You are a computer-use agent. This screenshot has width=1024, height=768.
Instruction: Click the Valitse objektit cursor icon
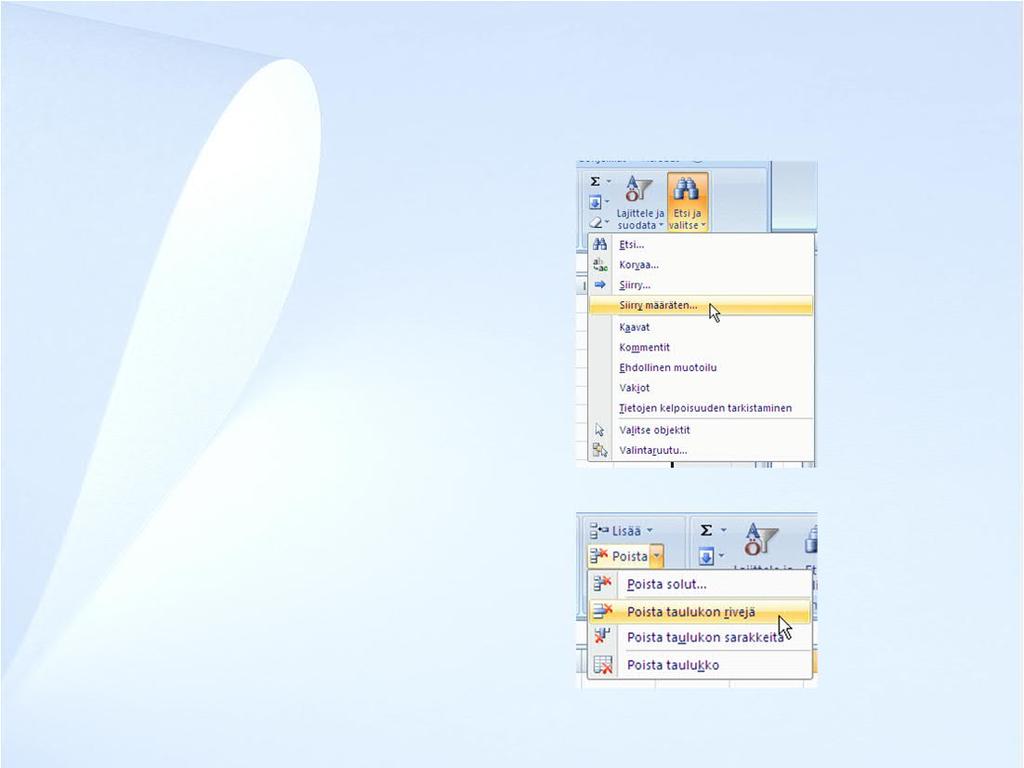(x=600, y=430)
